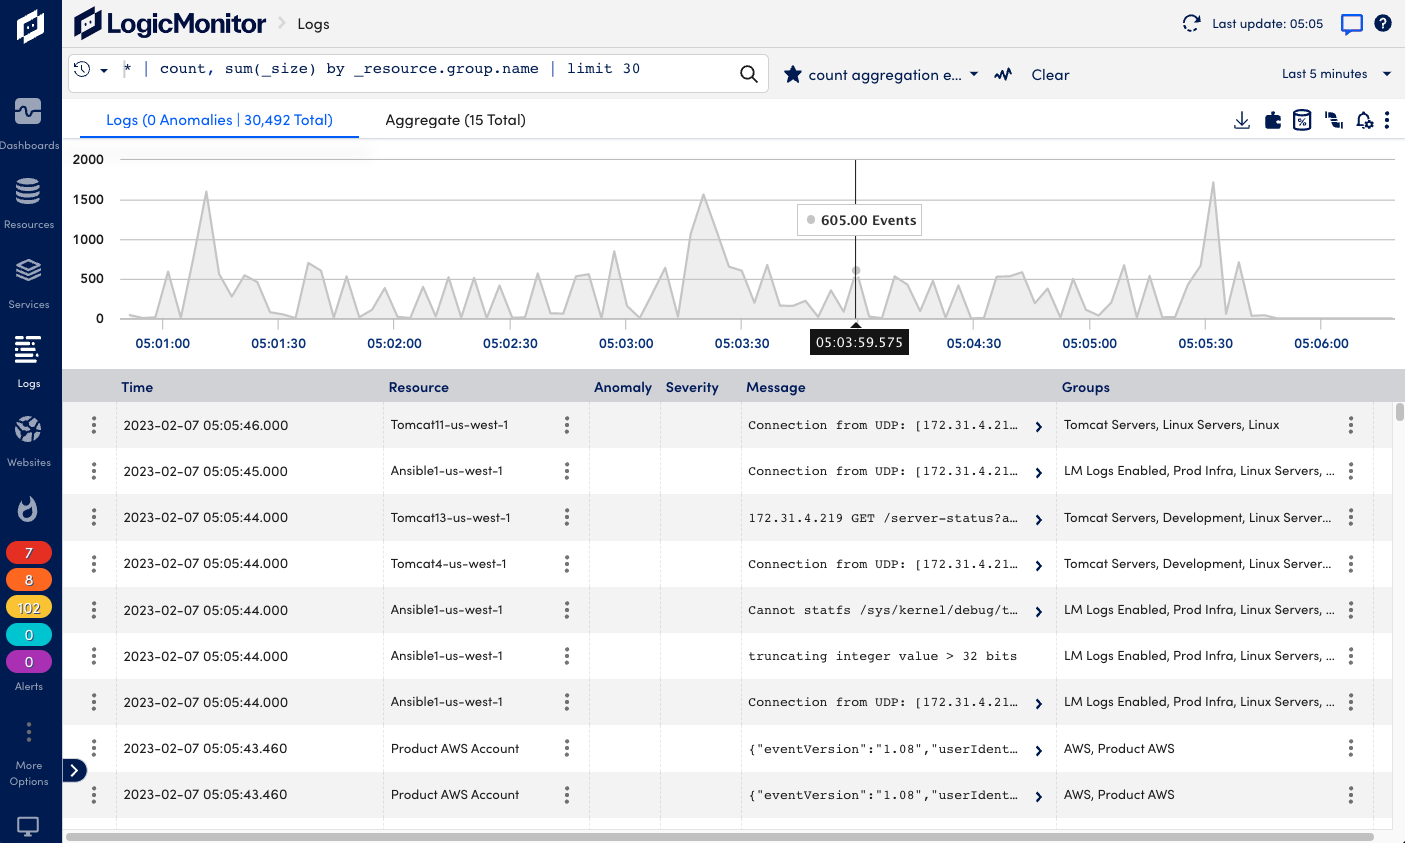The width and height of the screenshot is (1405, 843).
Task: Download log results using the export icon
Action: [x=1241, y=120]
